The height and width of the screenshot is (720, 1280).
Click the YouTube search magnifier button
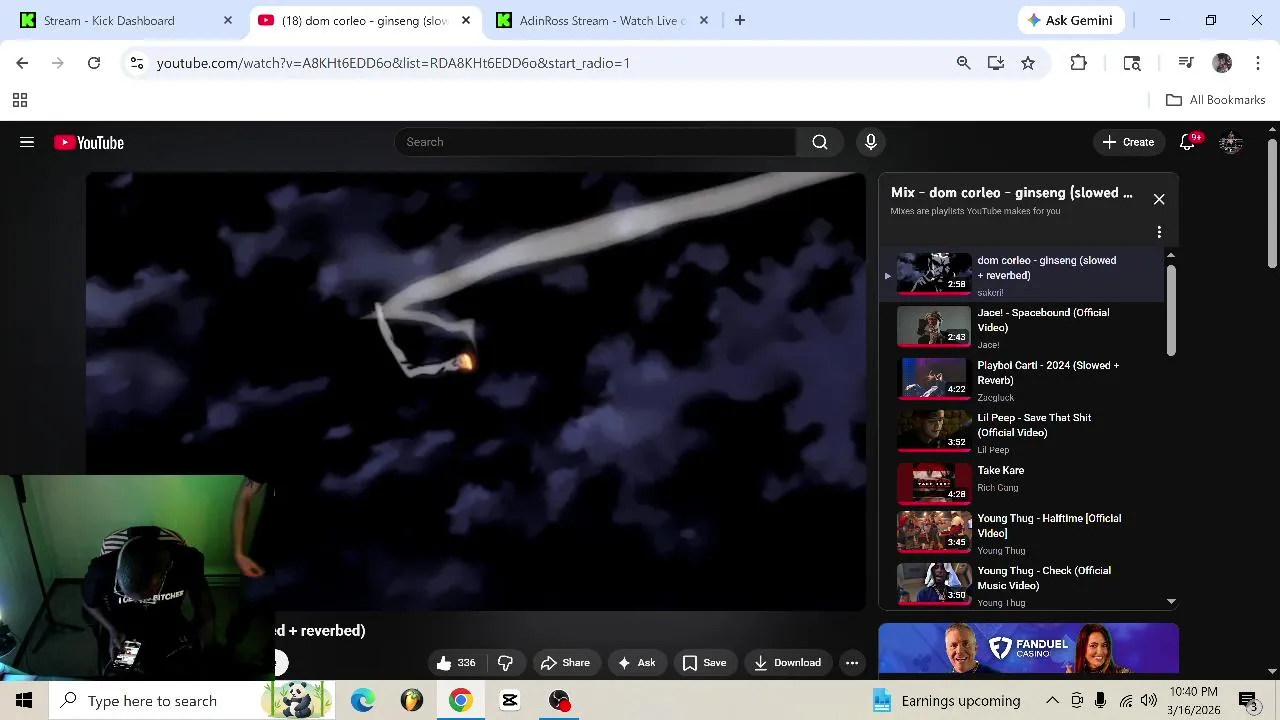point(820,142)
